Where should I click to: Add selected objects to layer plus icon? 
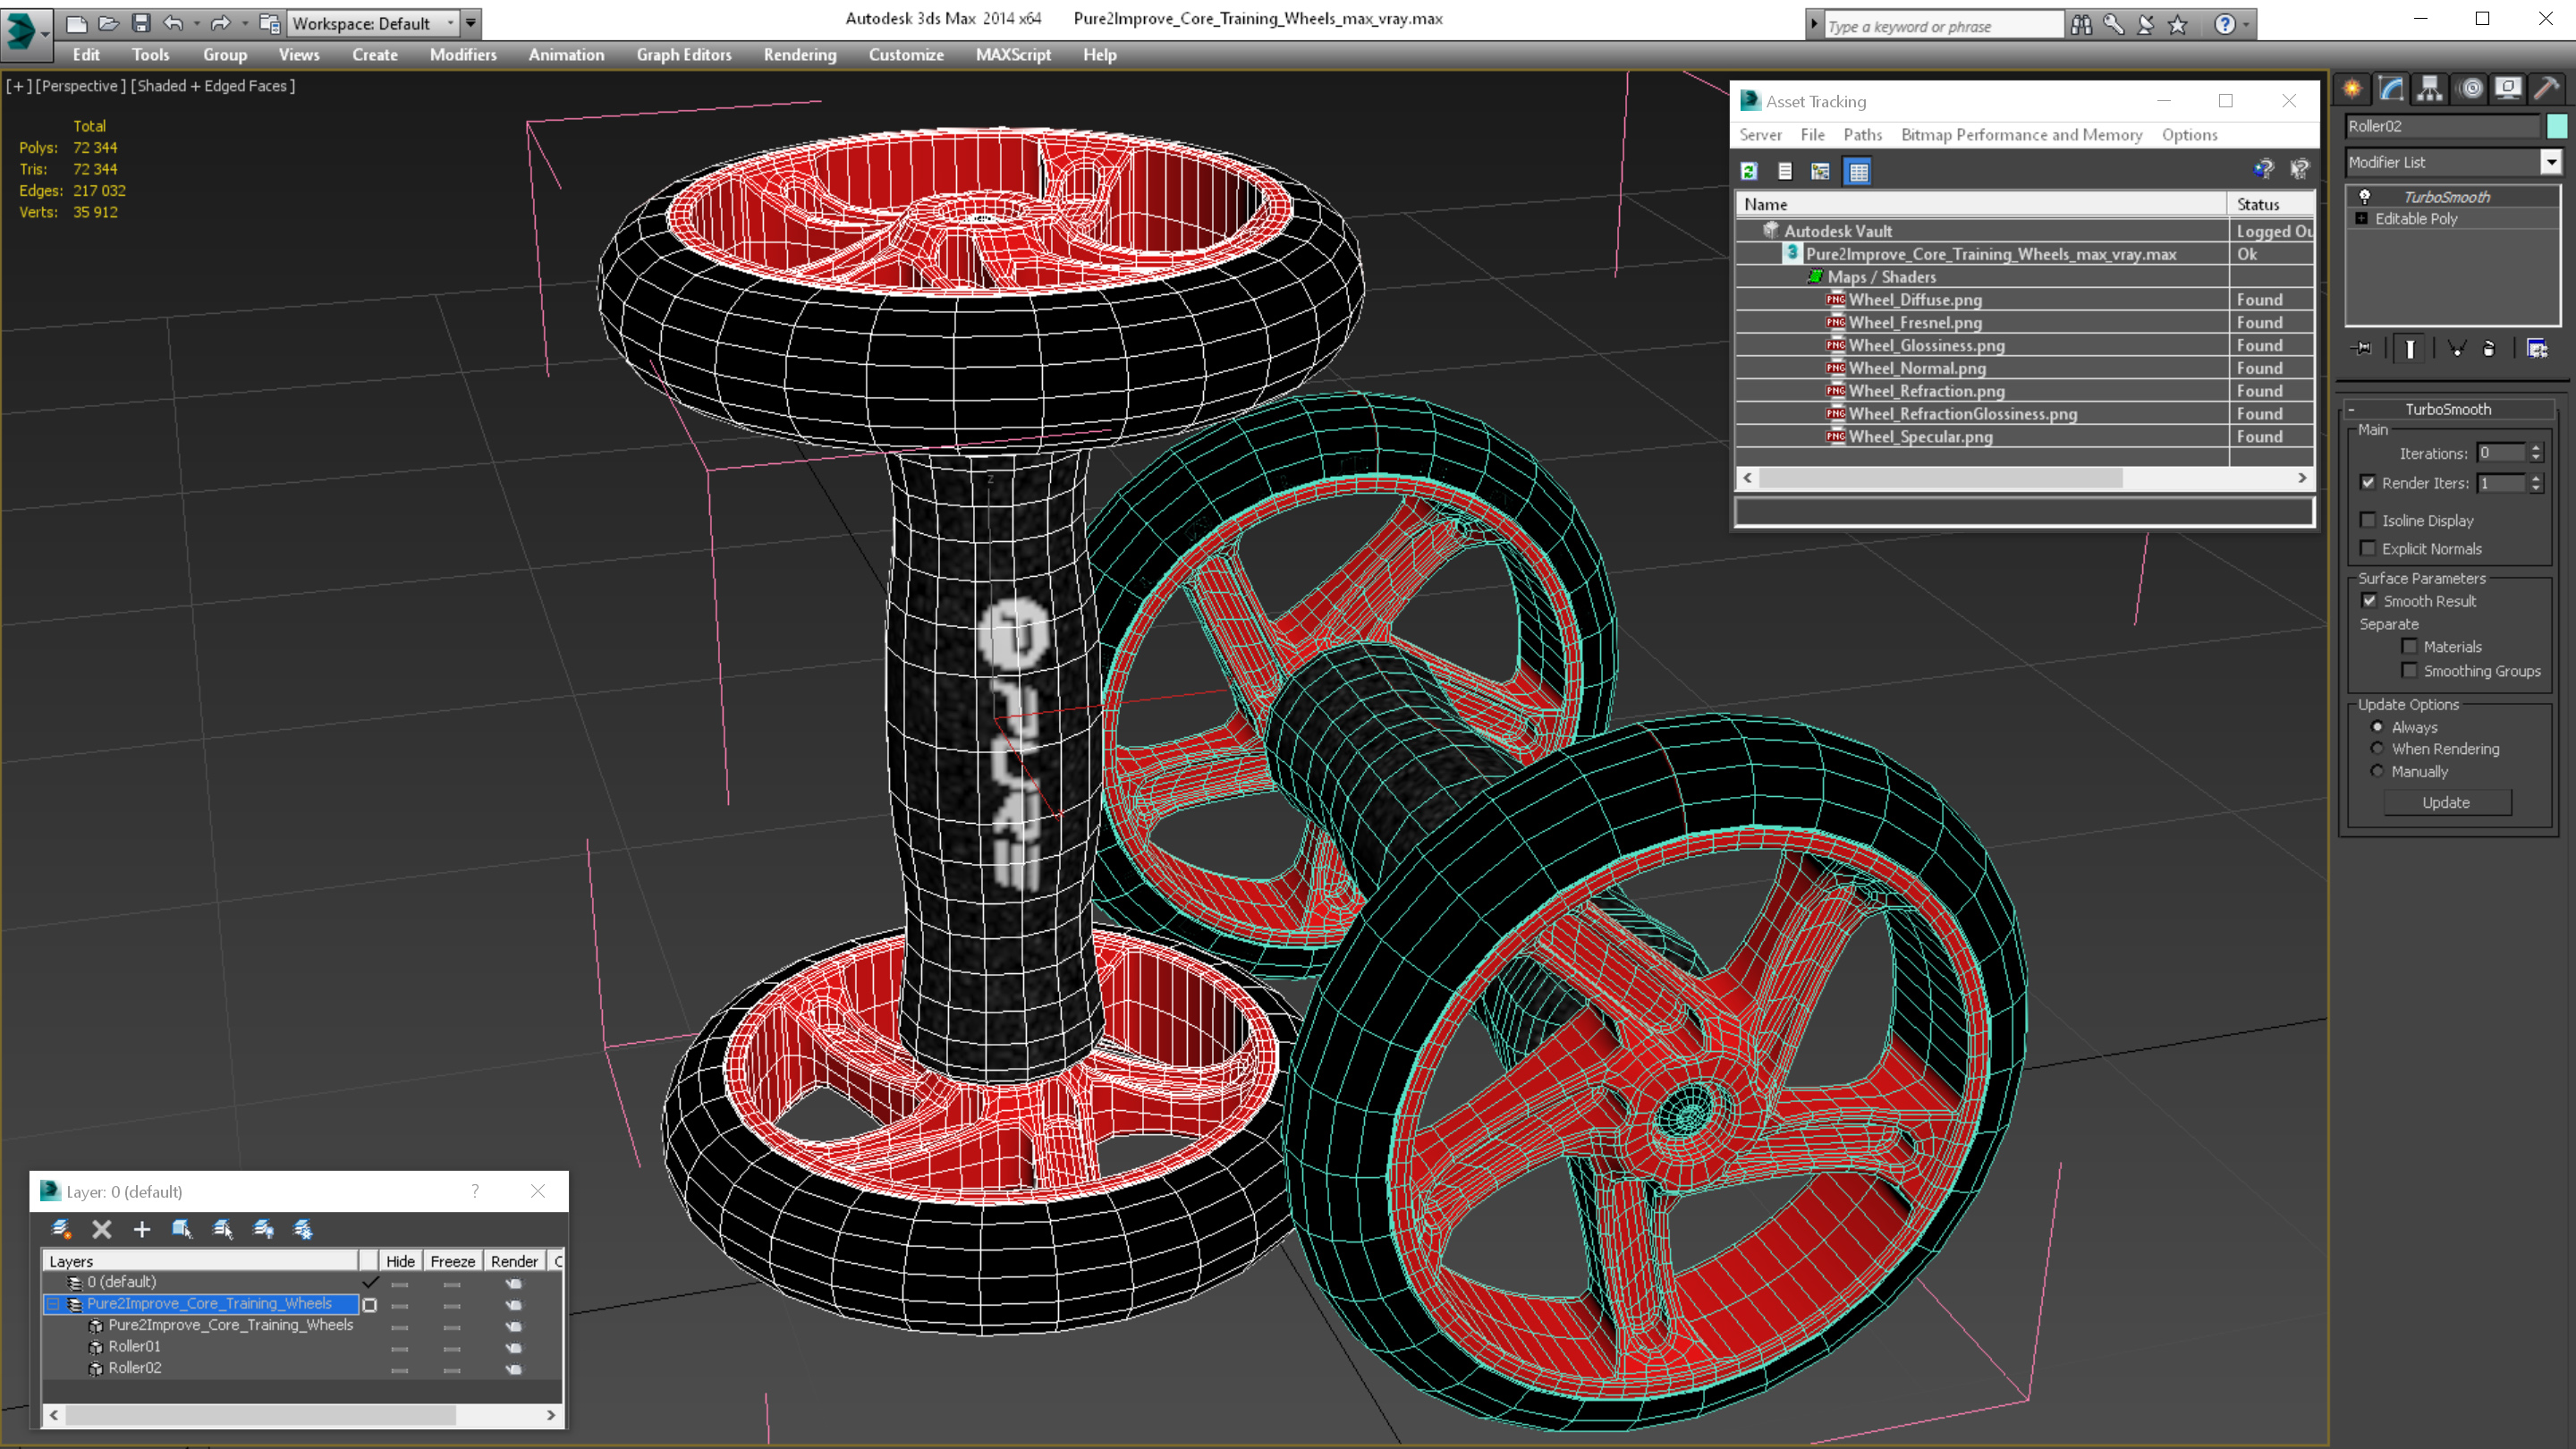pos(142,1229)
